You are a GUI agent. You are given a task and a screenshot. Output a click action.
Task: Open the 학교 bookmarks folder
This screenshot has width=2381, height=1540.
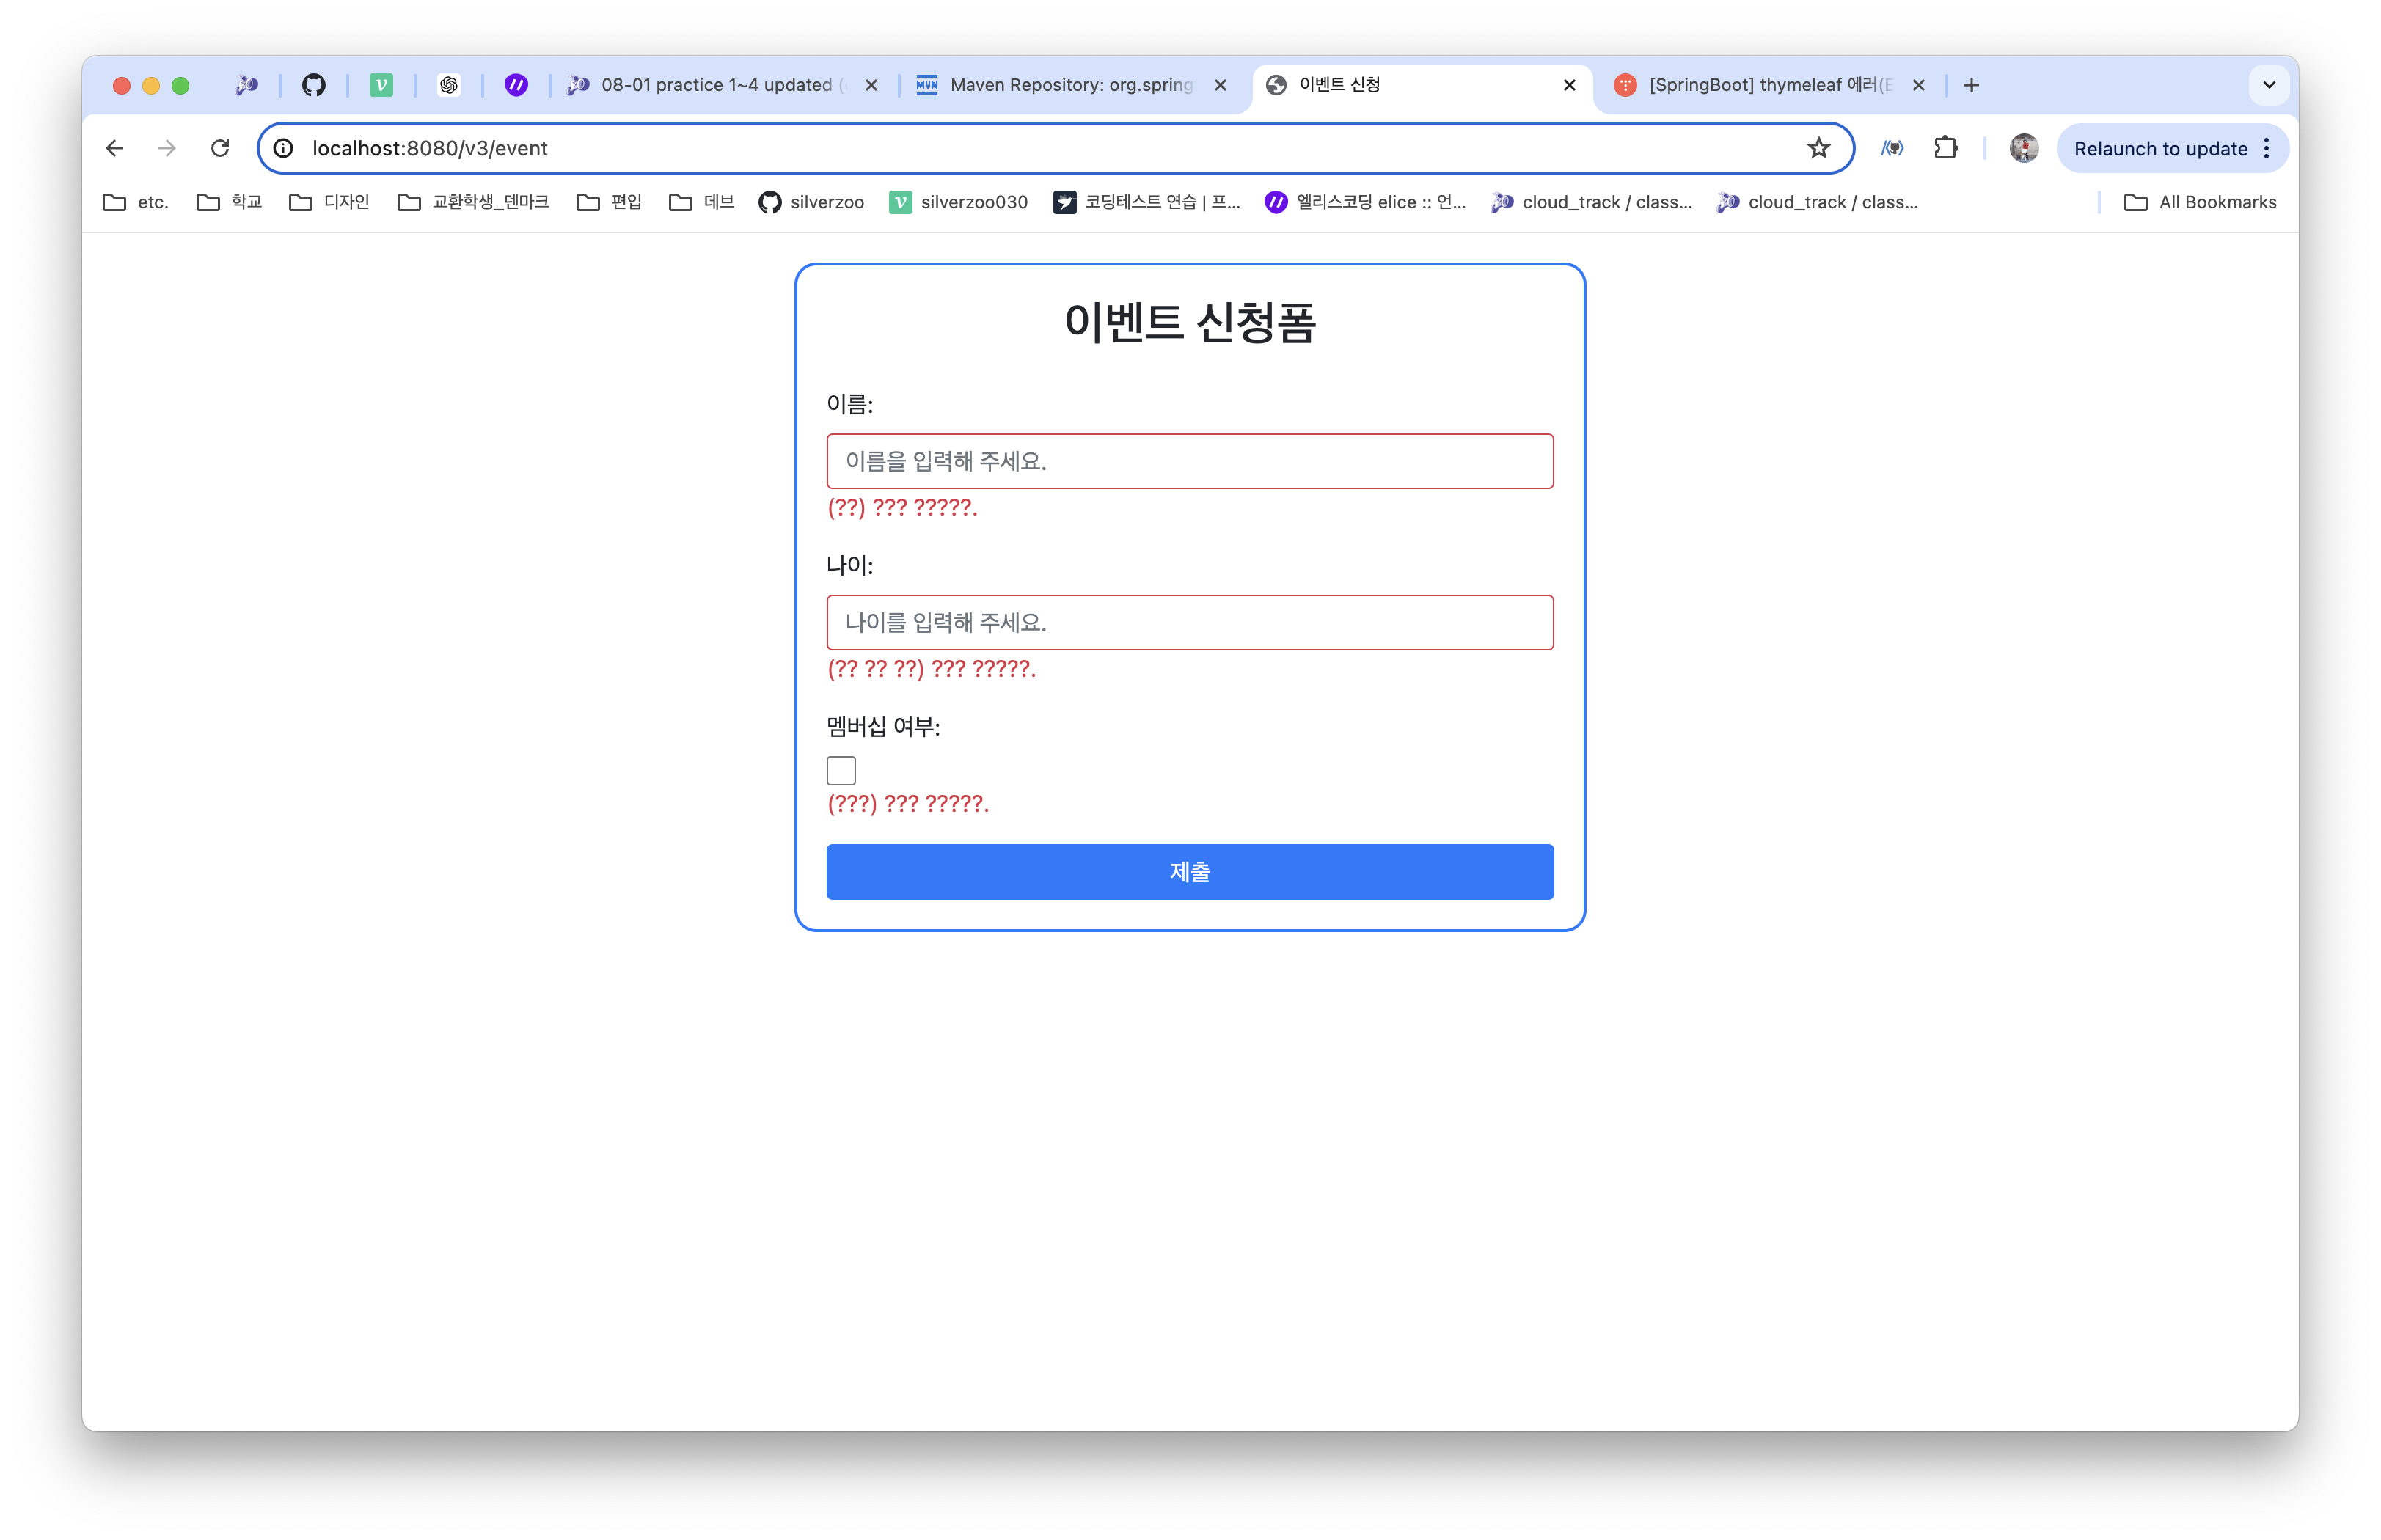[228, 201]
